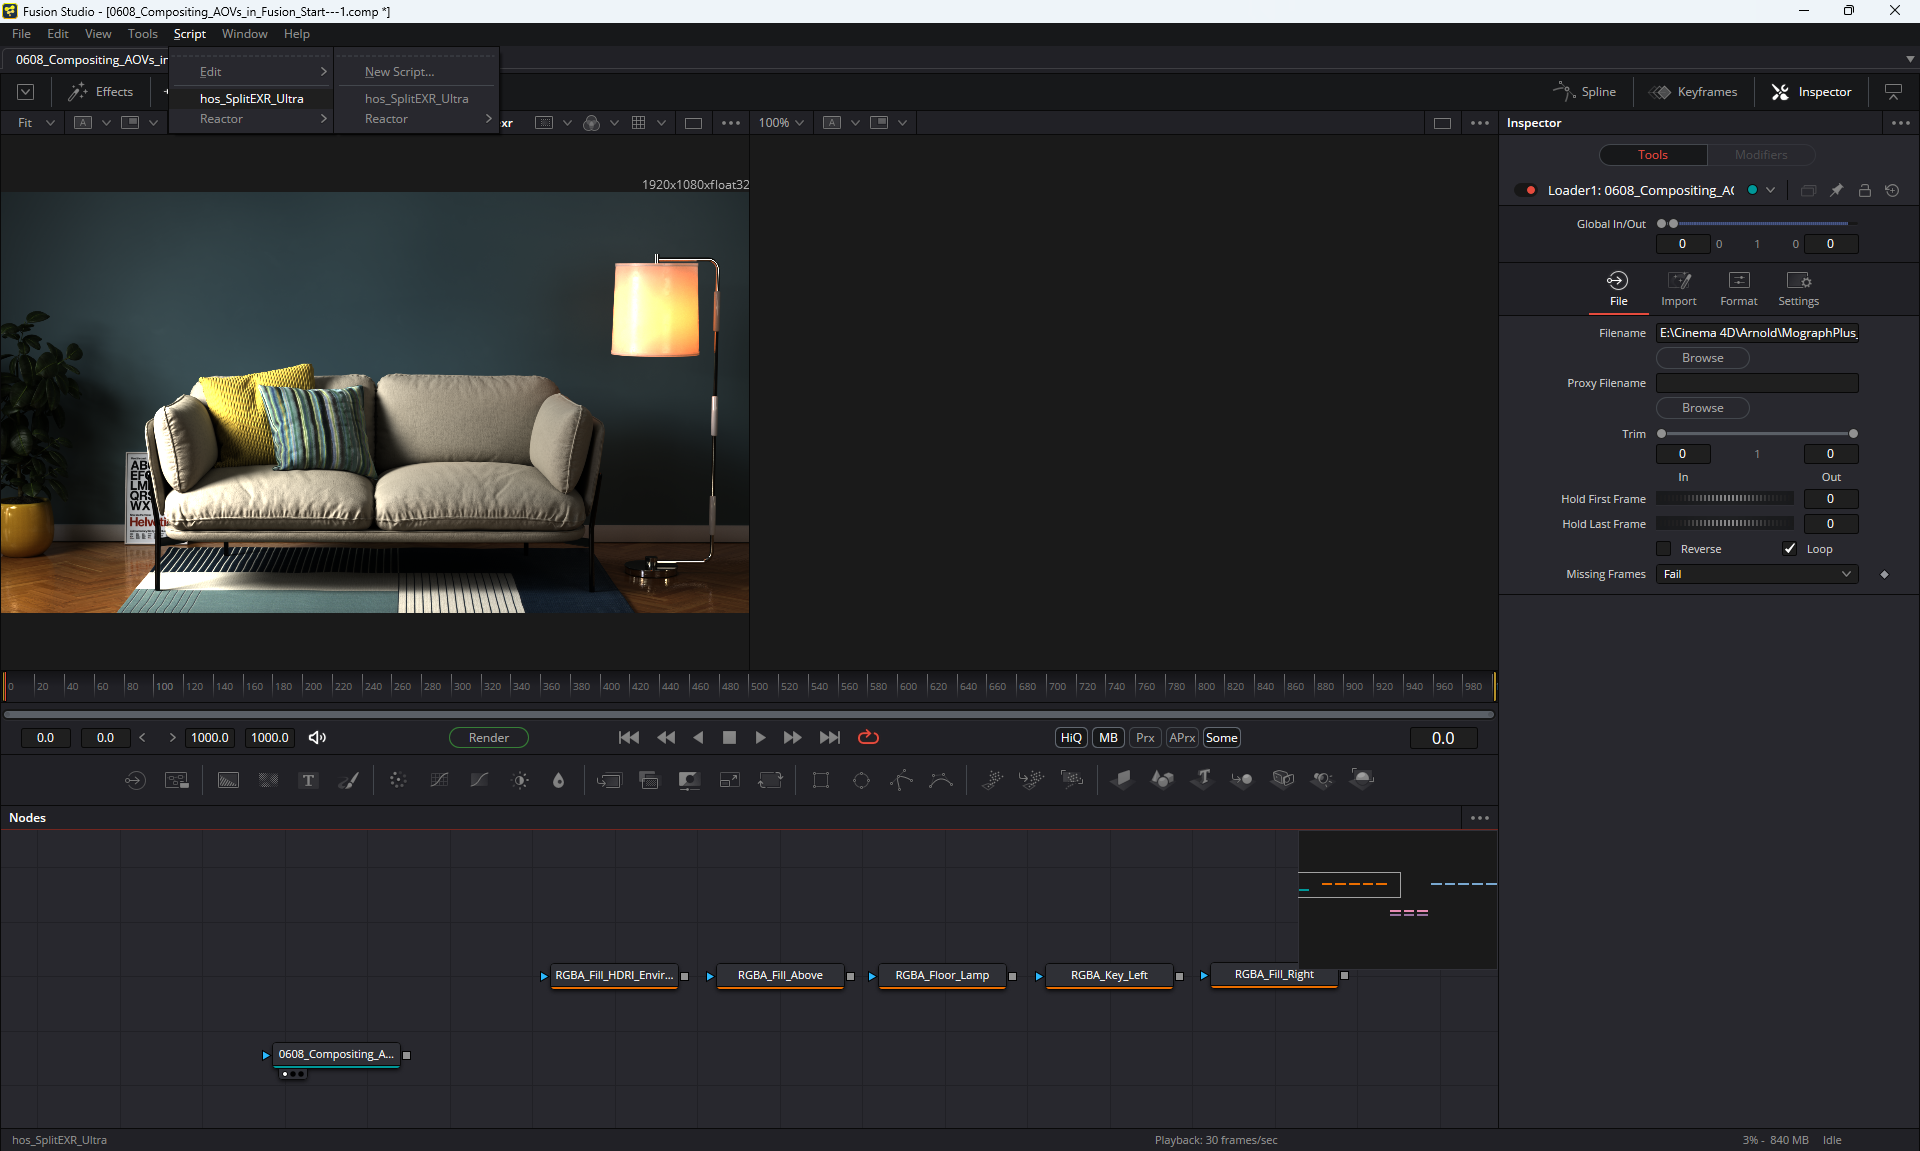1920x1151 pixels.
Task: Toggle MB motion blur button
Action: pyautogui.click(x=1108, y=737)
